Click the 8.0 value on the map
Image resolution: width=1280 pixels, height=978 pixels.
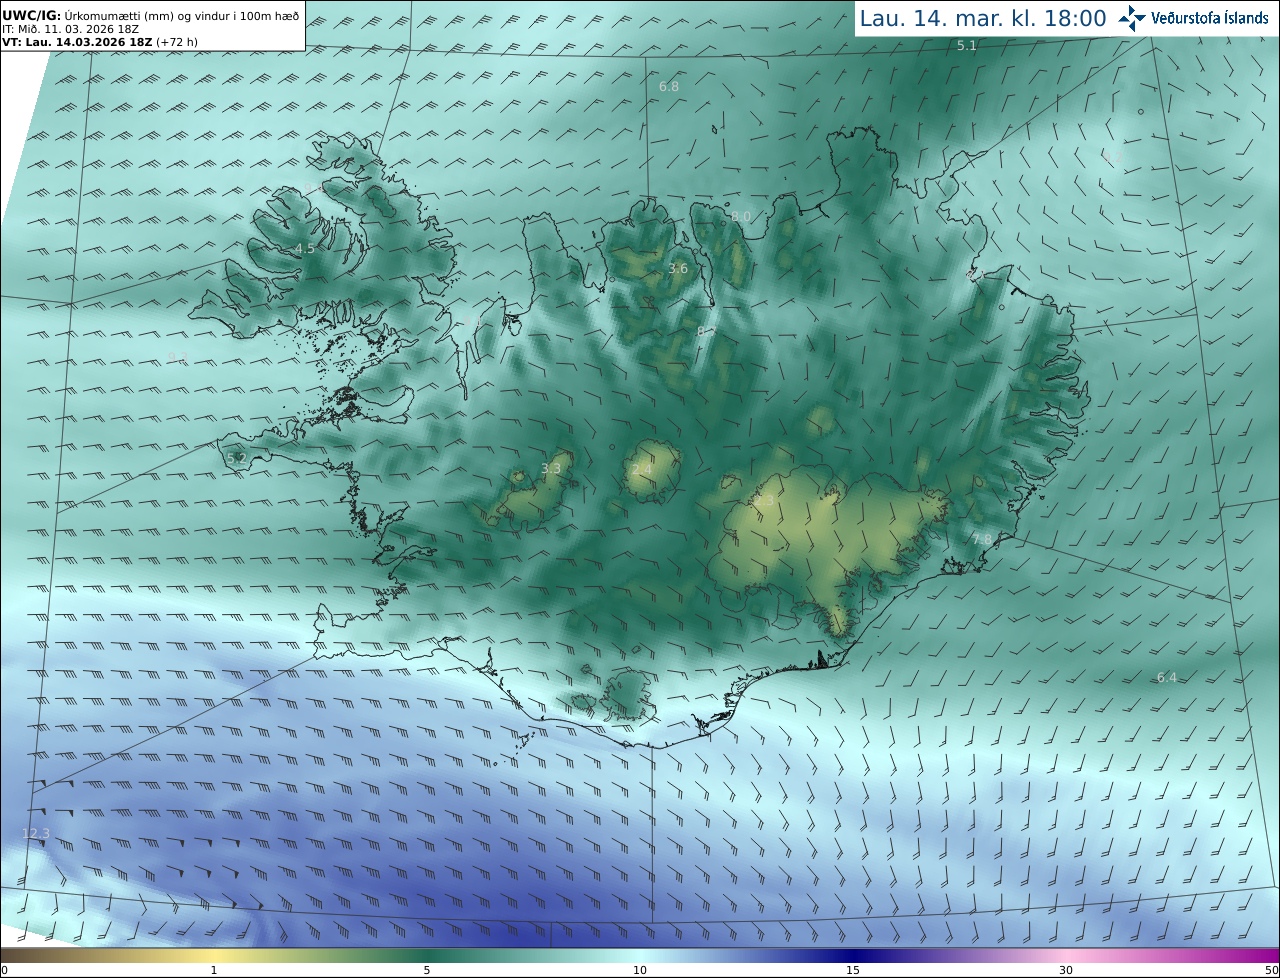click(x=740, y=216)
